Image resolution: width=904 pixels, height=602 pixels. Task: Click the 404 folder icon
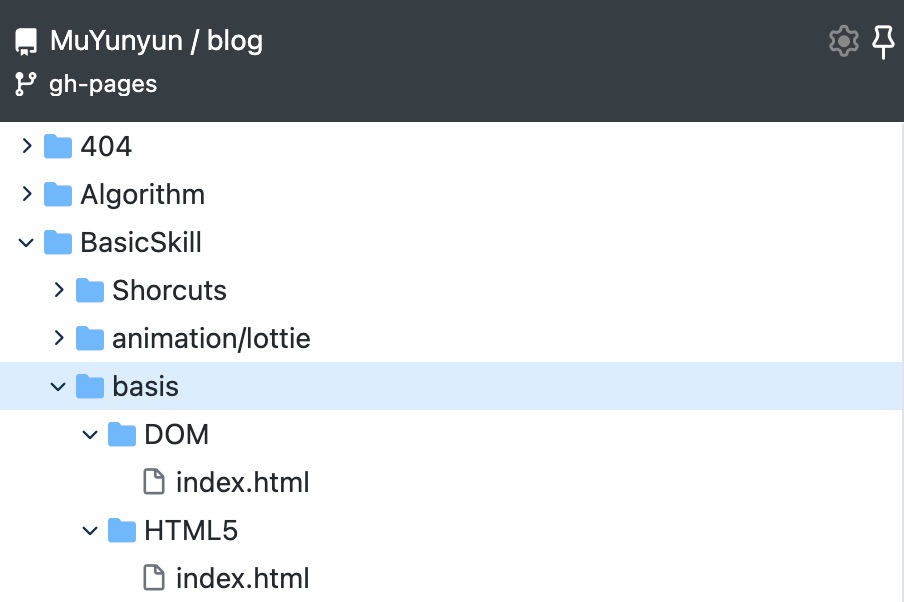[x=58, y=147]
